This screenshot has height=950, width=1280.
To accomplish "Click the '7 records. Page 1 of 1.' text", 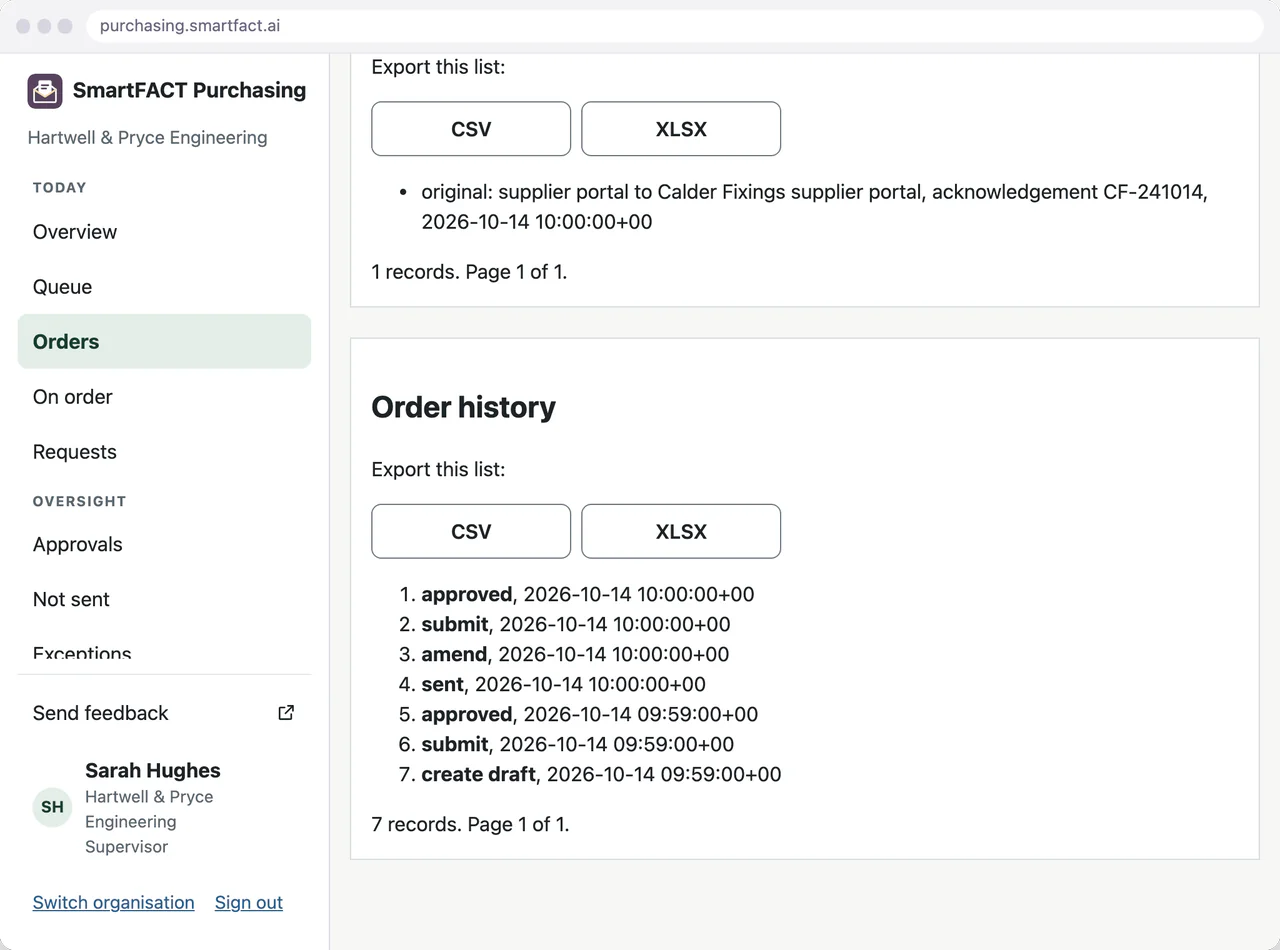I will point(470,824).
